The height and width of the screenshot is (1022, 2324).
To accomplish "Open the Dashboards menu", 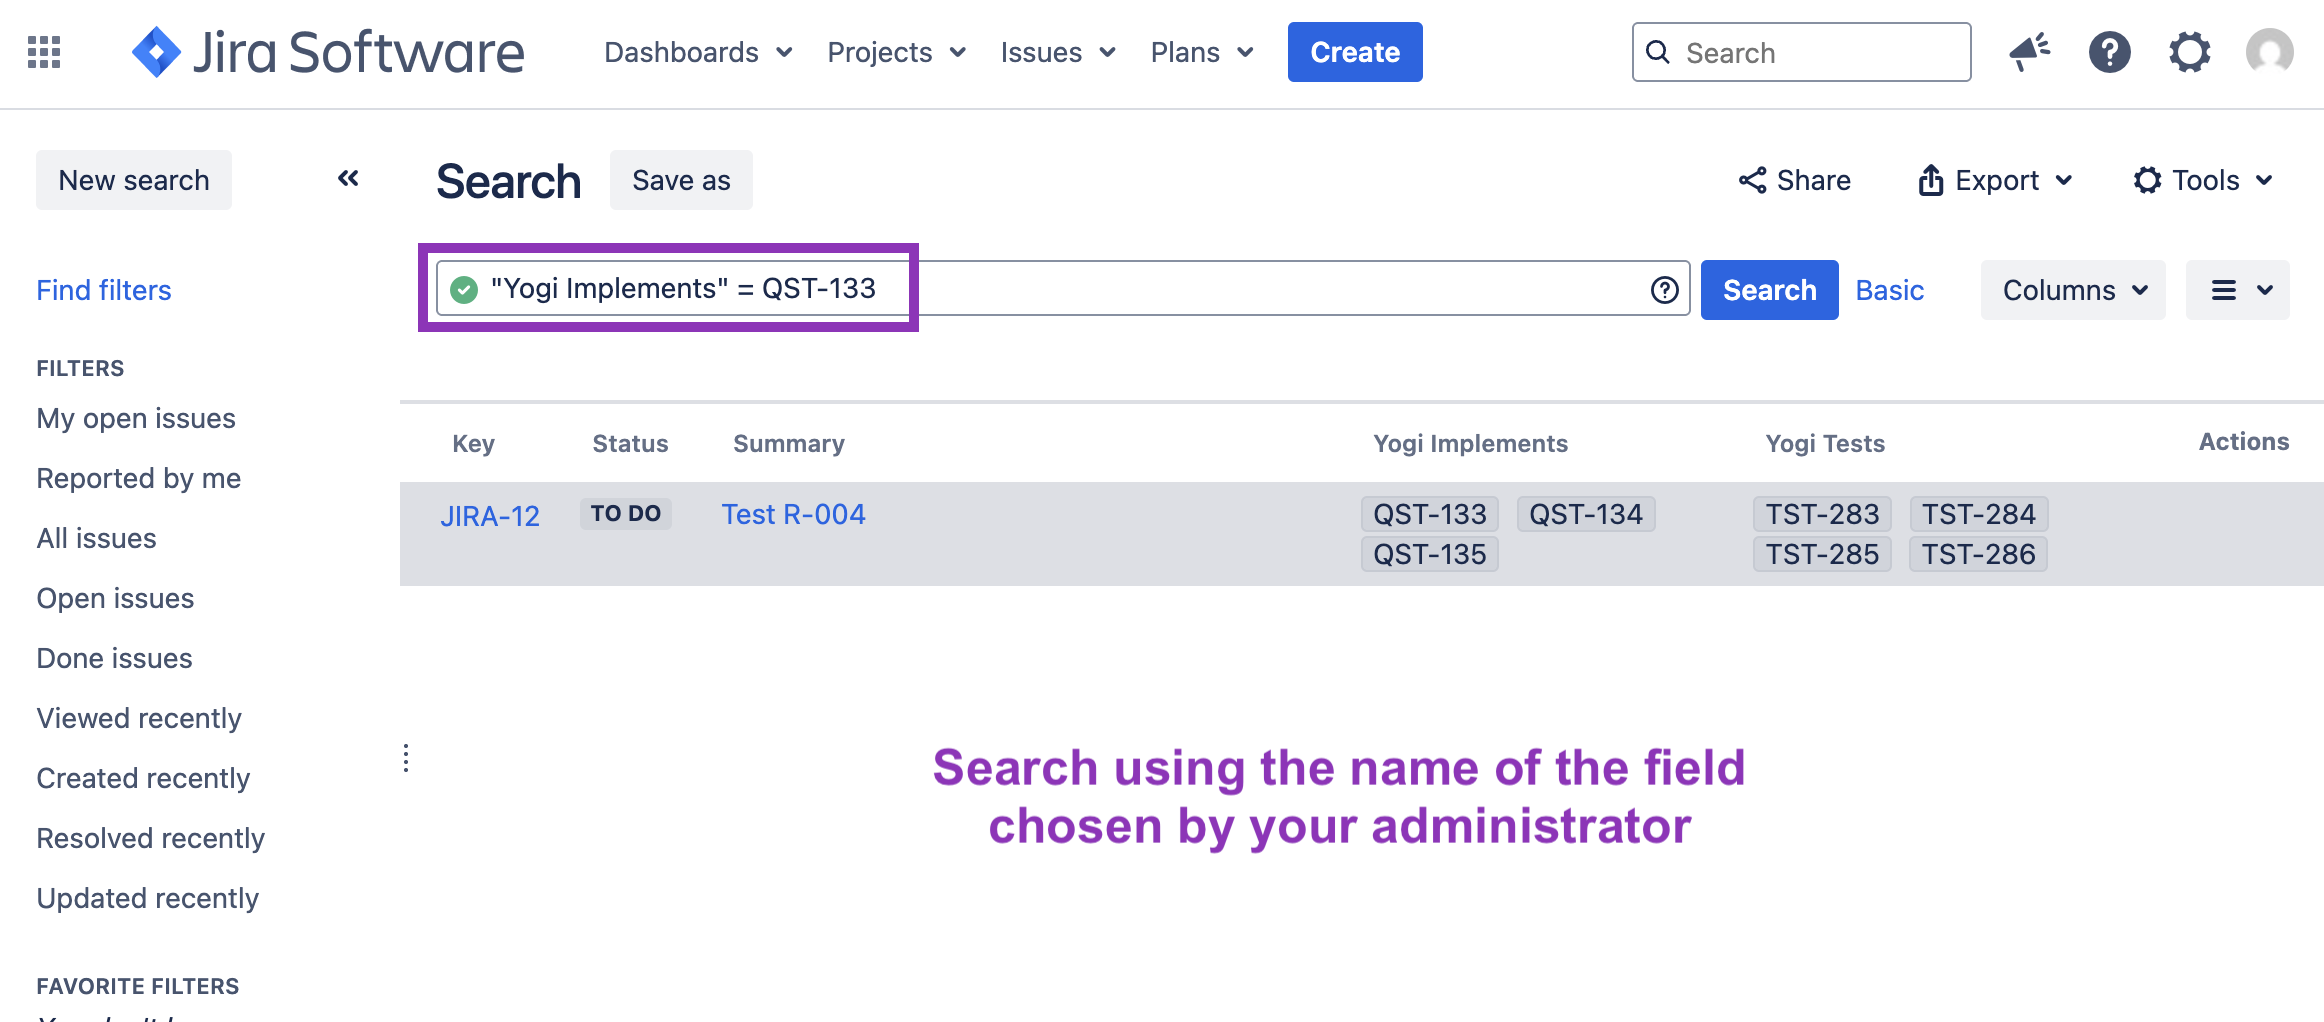I will coord(698,52).
